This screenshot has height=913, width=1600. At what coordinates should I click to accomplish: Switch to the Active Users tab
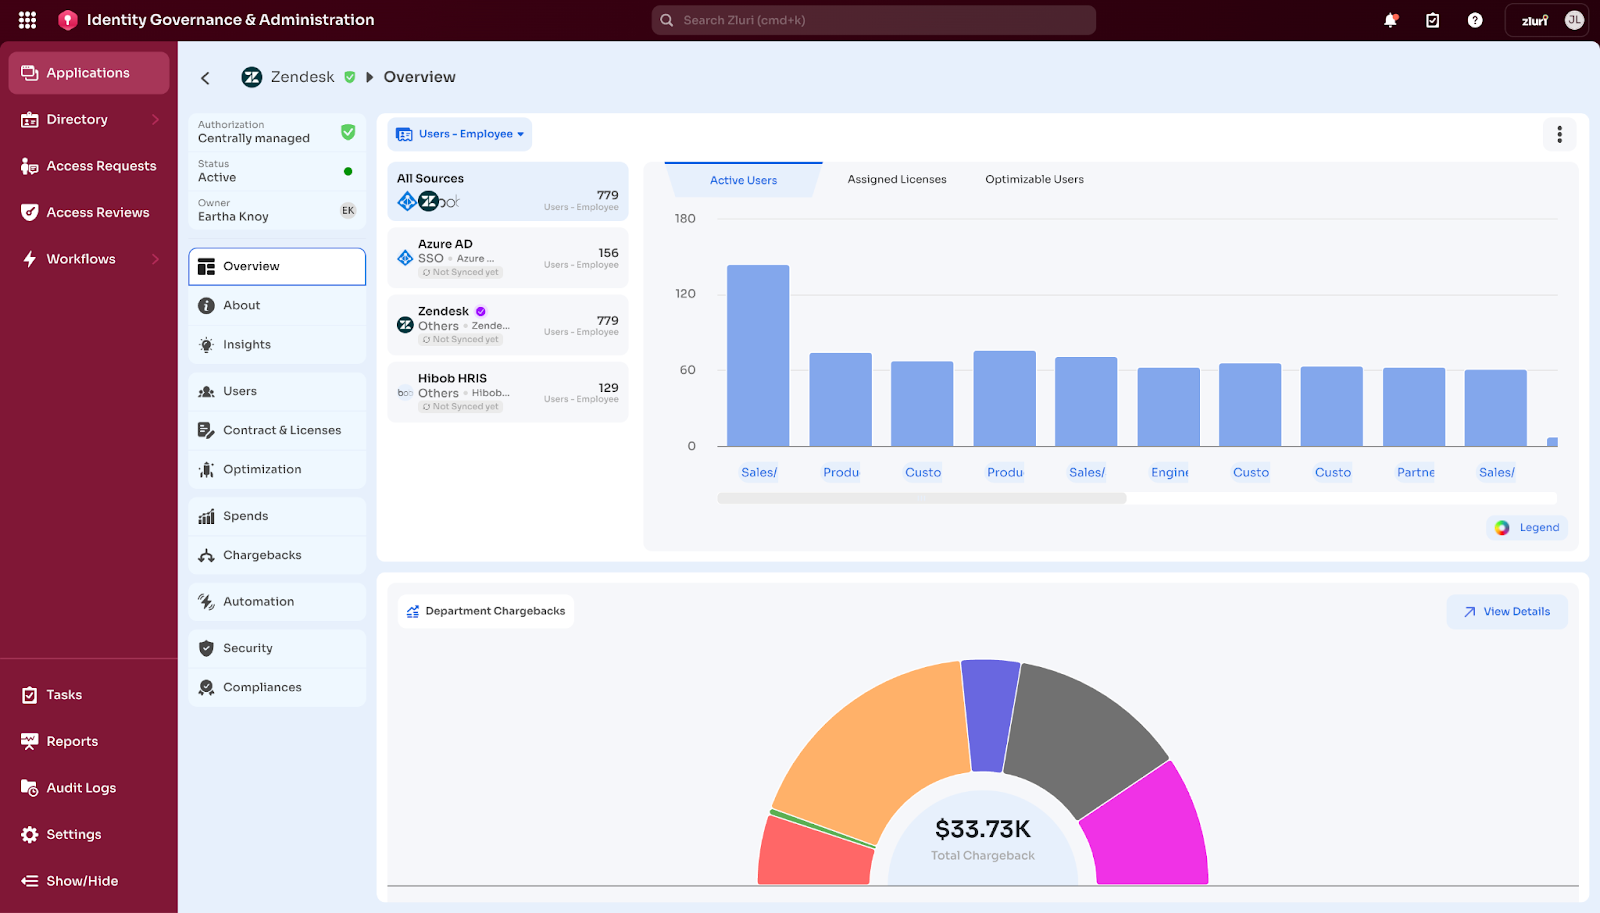[743, 180]
